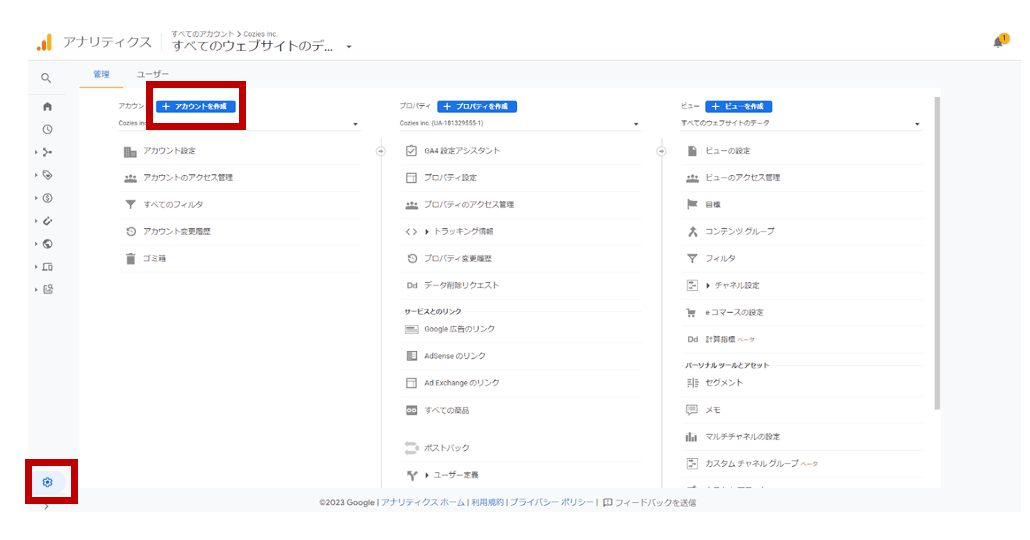Open プロパティ設定 menu item
This screenshot has height=540, width=1030.
[522, 178]
